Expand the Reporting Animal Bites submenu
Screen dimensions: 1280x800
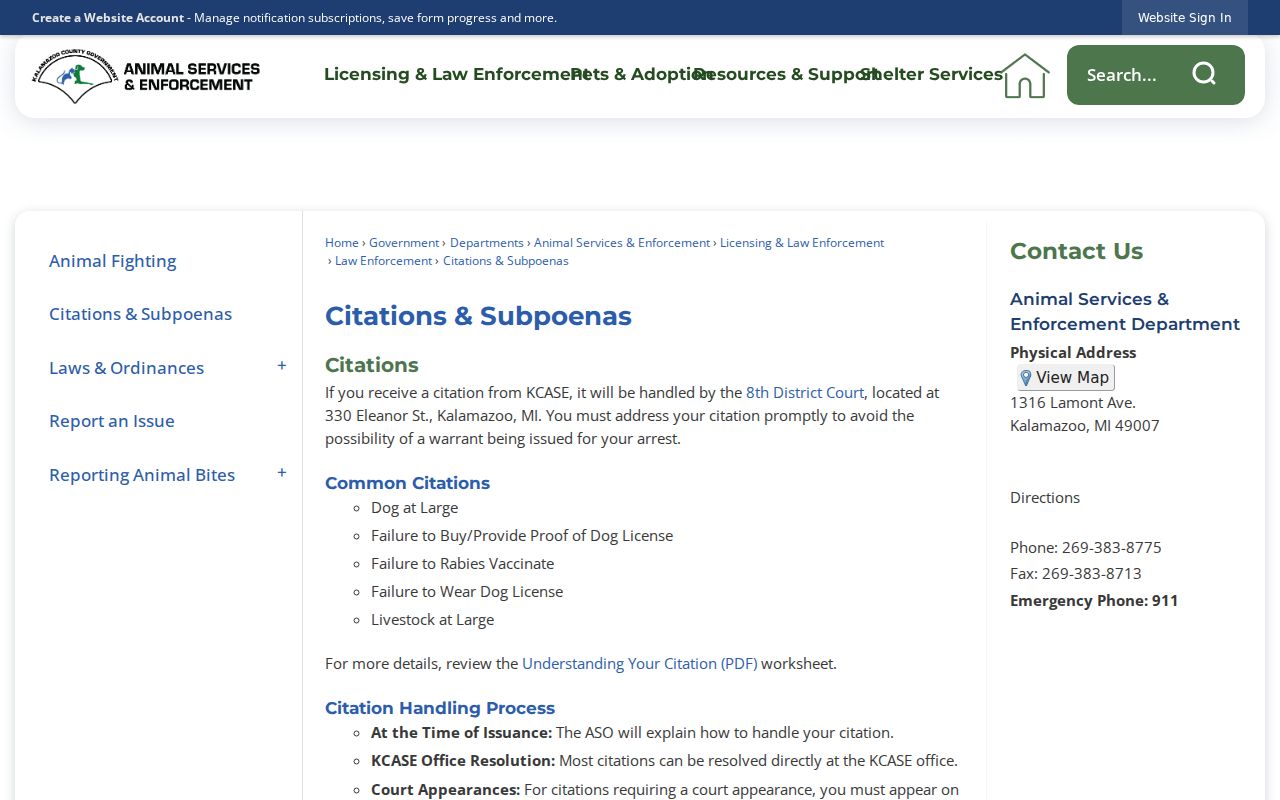point(282,474)
